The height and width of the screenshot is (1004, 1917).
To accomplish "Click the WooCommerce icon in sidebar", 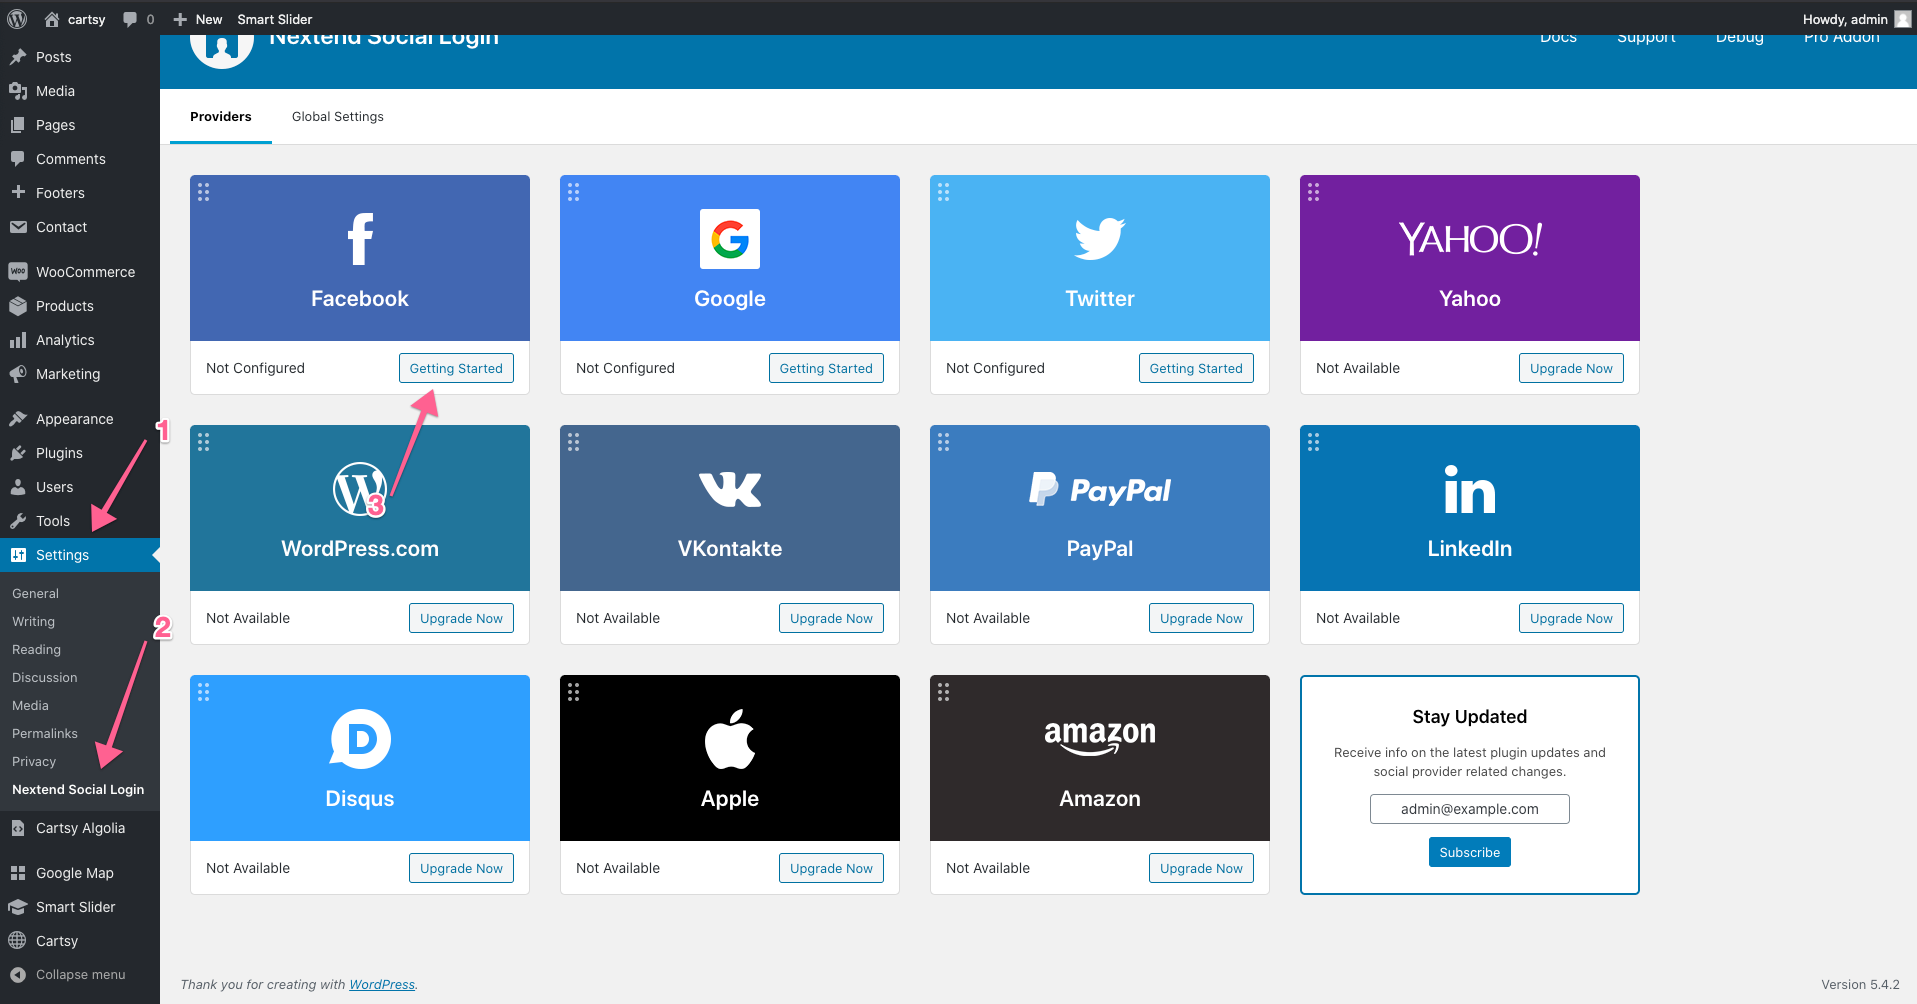I will (18, 272).
